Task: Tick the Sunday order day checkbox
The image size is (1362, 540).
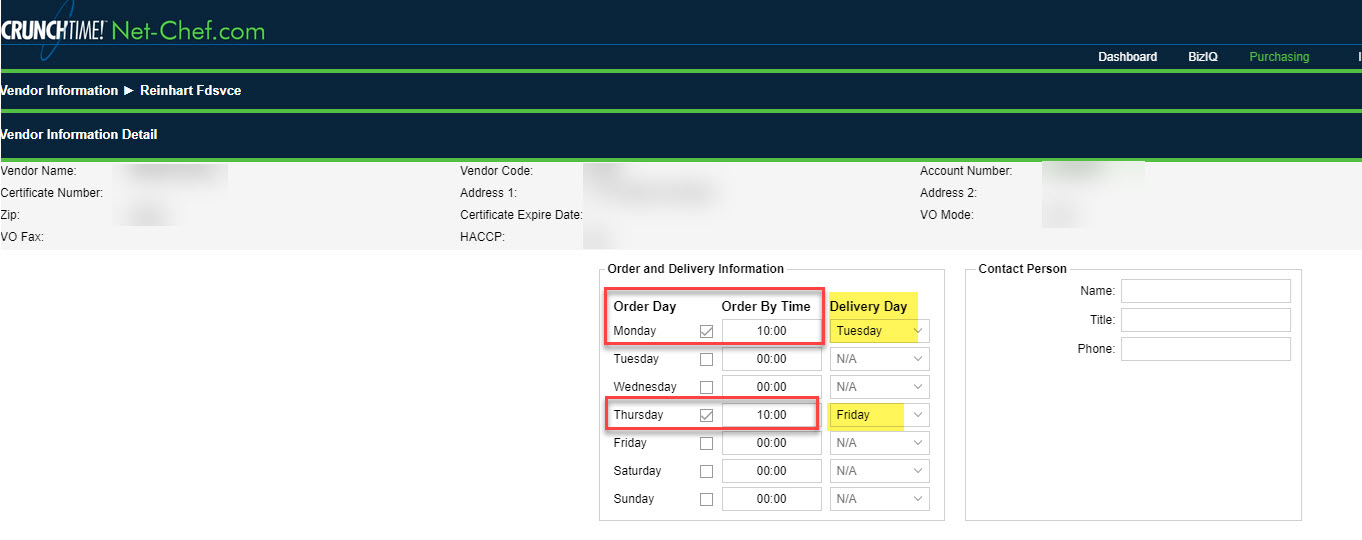Action: pos(707,499)
